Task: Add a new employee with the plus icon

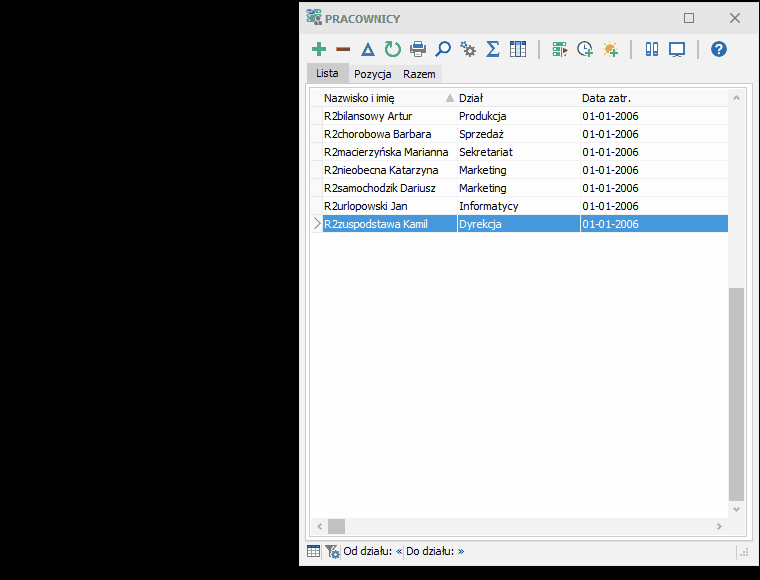Action: (319, 49)
